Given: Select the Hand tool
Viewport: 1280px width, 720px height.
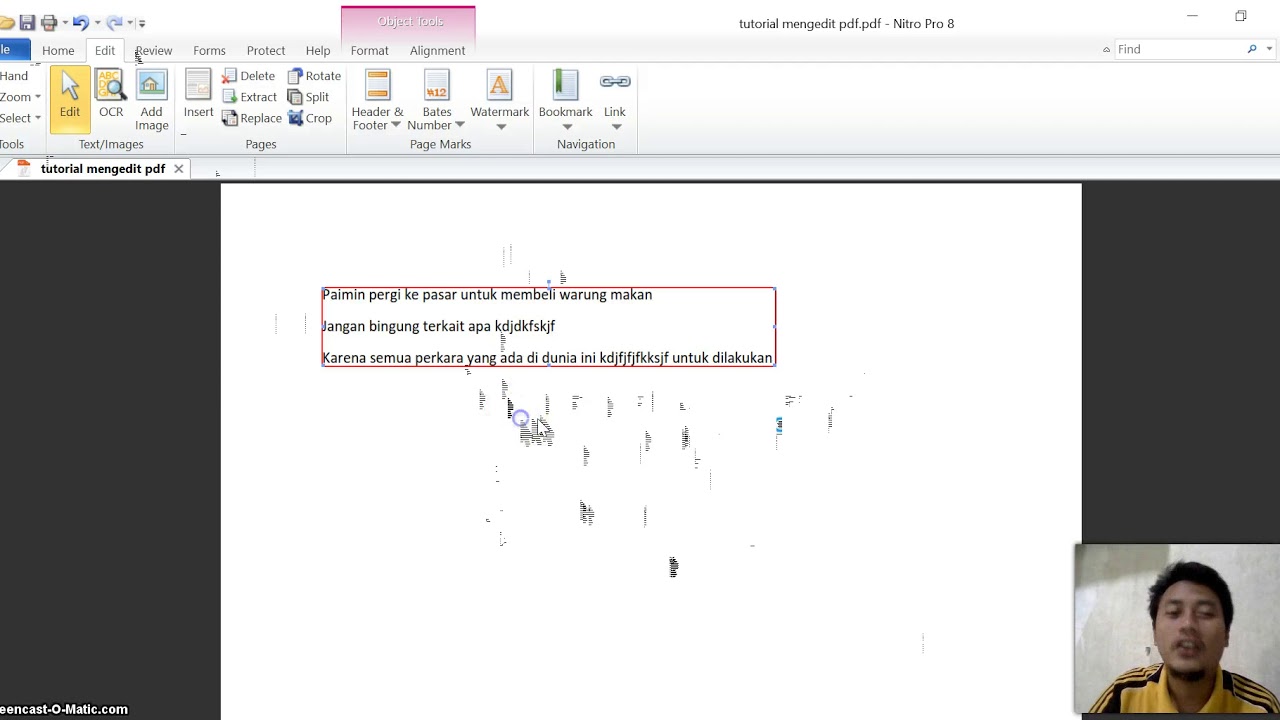Looking at the screenshot, I should pos(14,76).
